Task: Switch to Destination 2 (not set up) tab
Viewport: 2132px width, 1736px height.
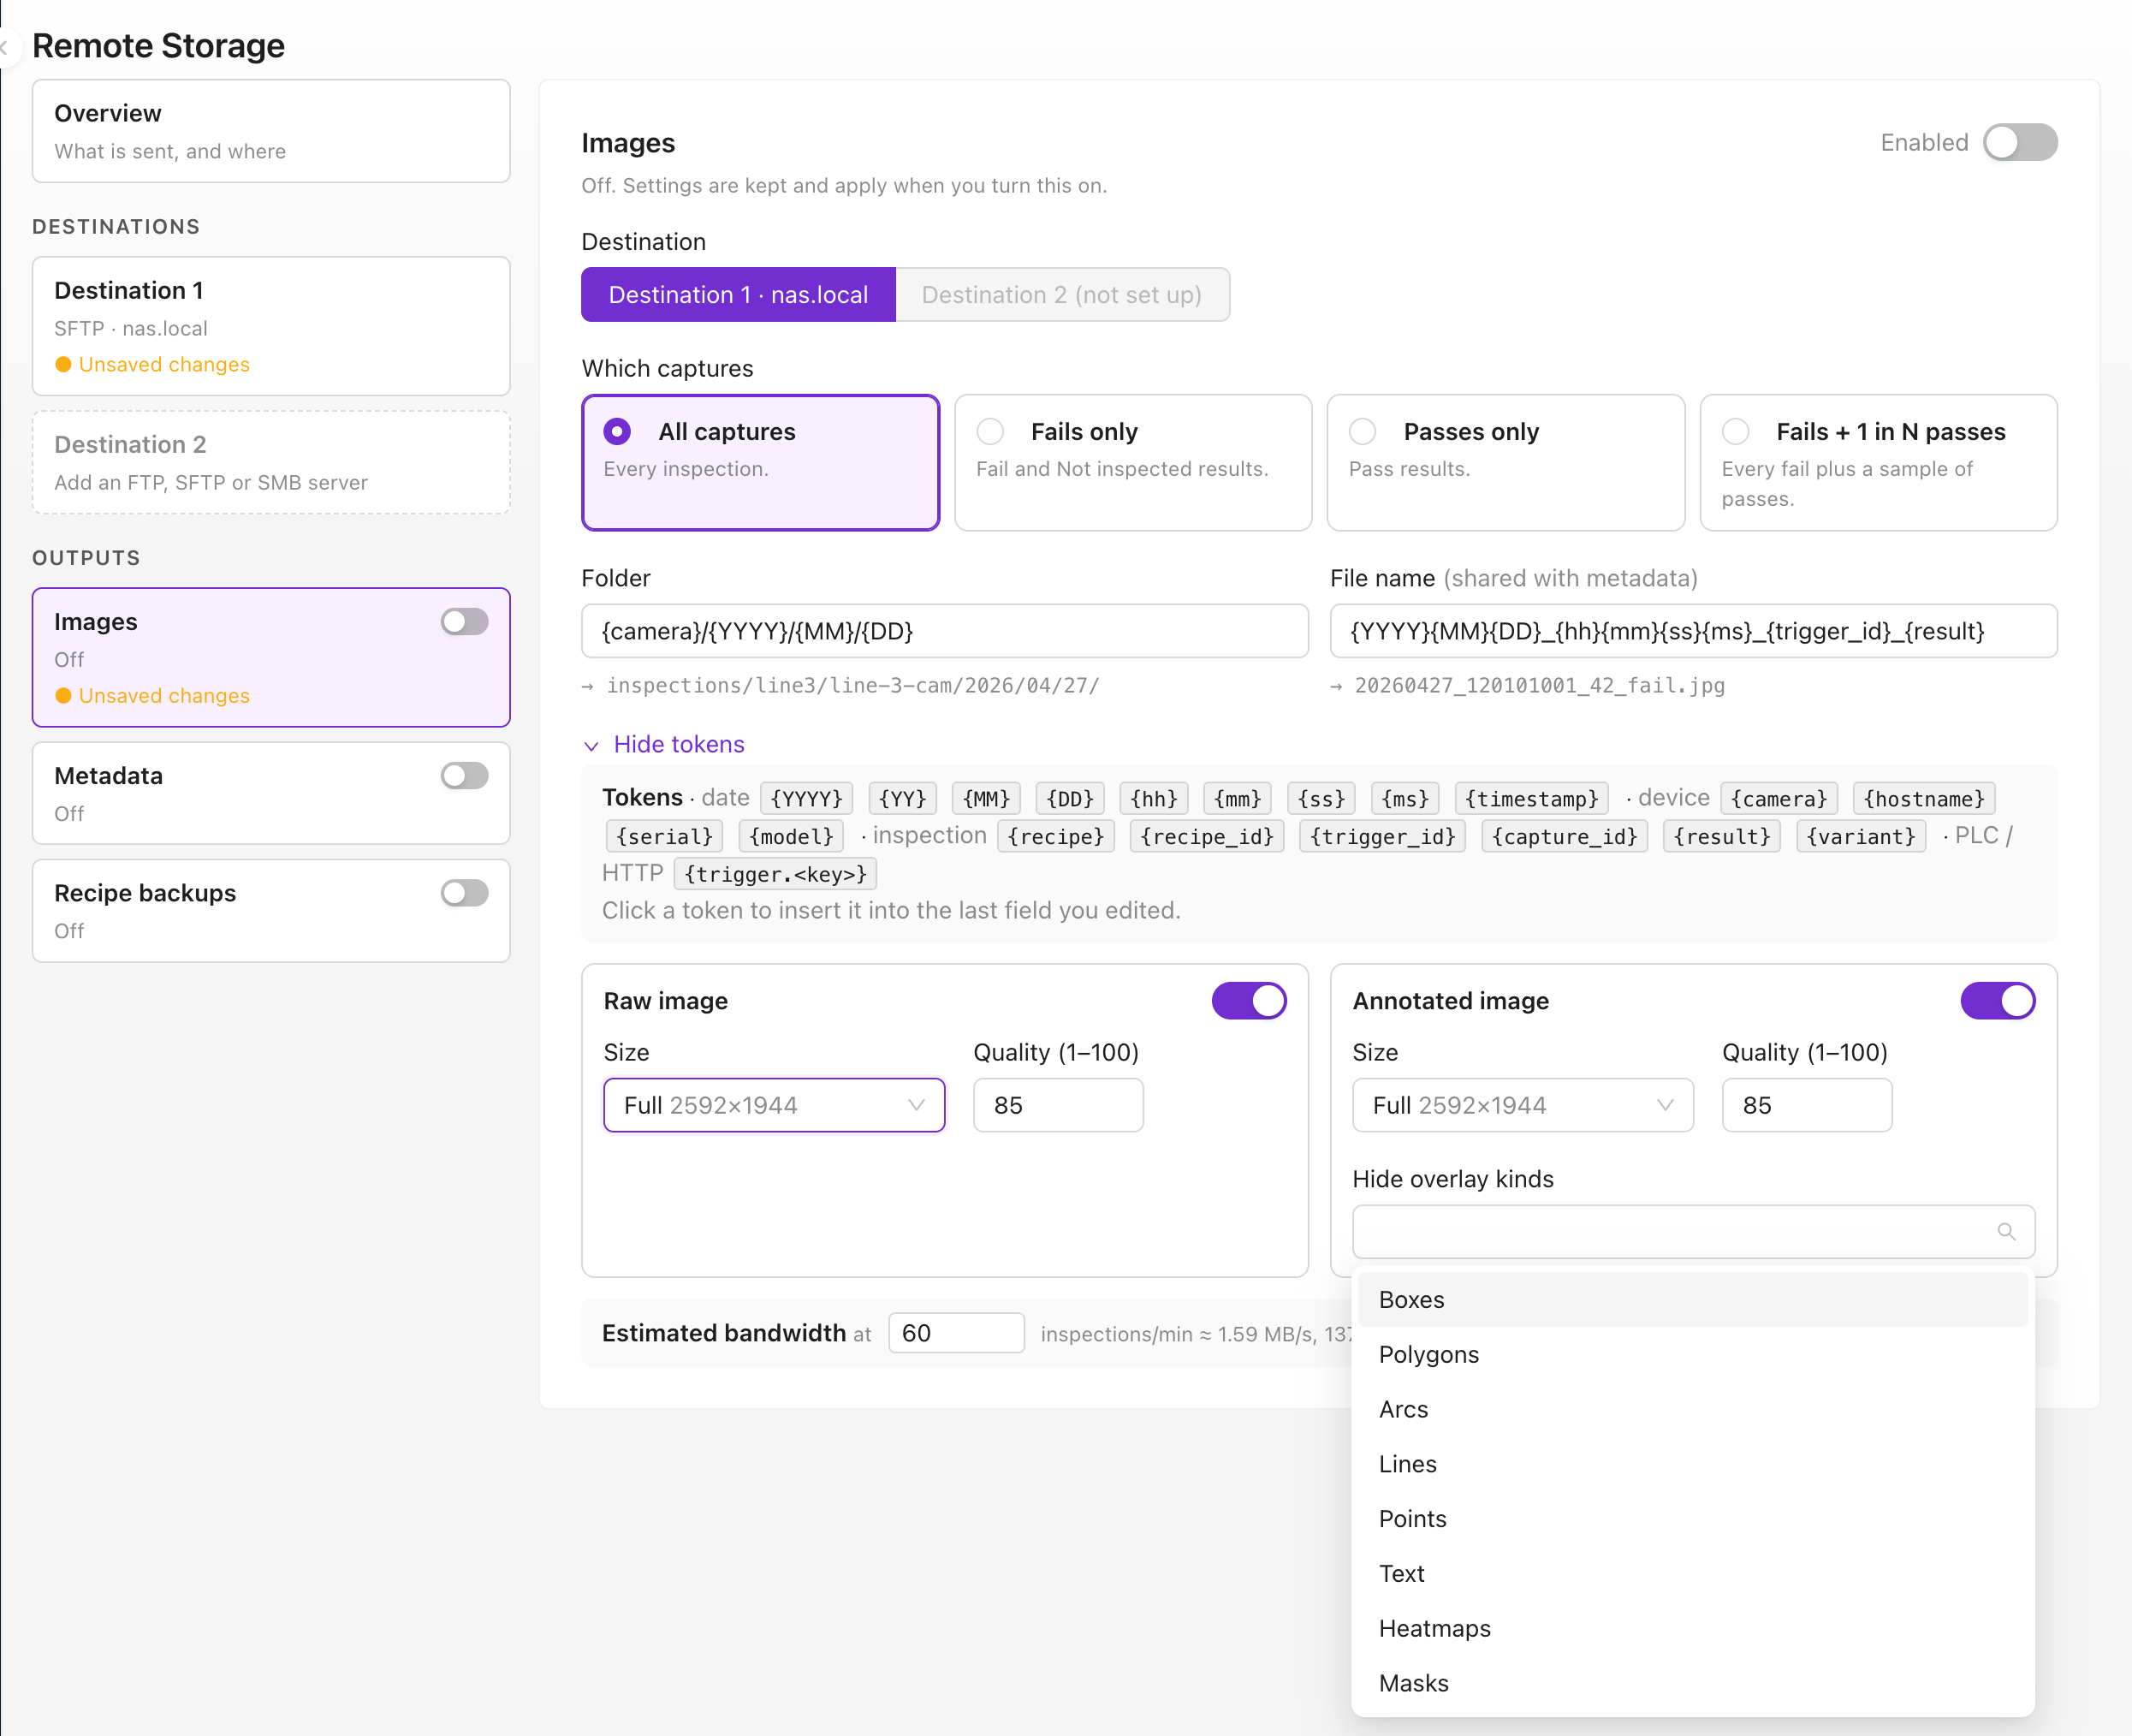Action: click(1061, 295)
